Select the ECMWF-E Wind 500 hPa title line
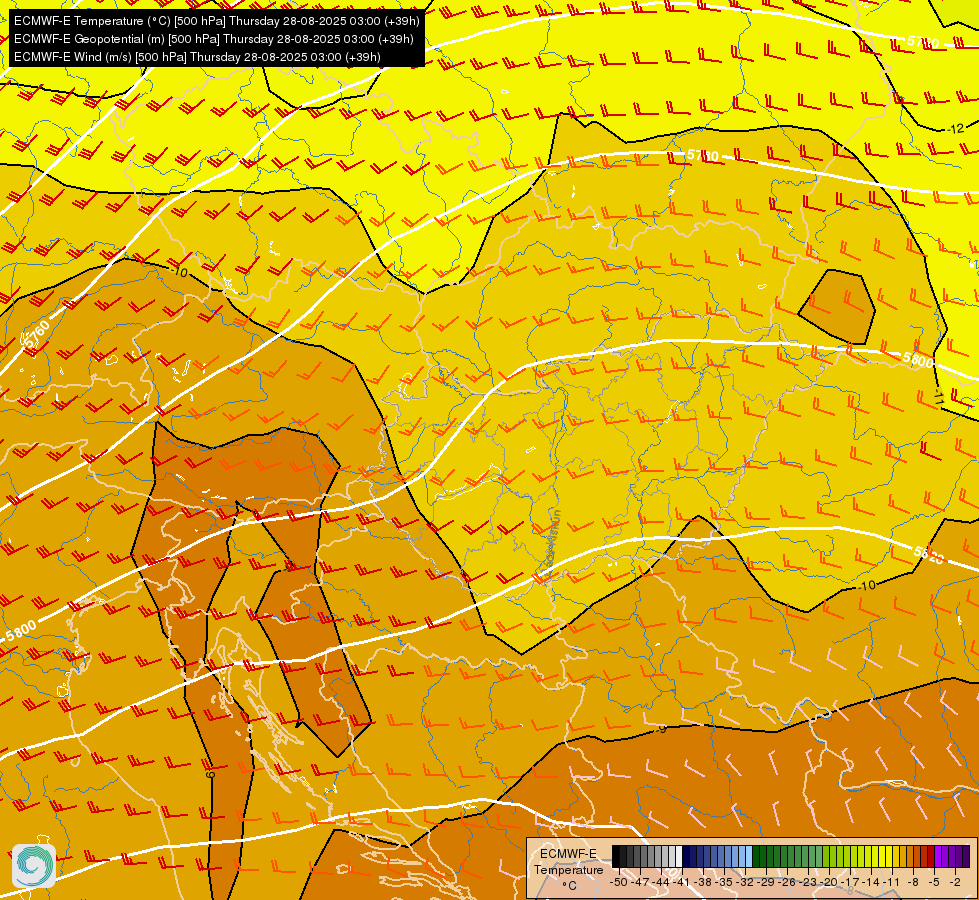The height and width of the screenshot is (900, 979). [197, 57]
